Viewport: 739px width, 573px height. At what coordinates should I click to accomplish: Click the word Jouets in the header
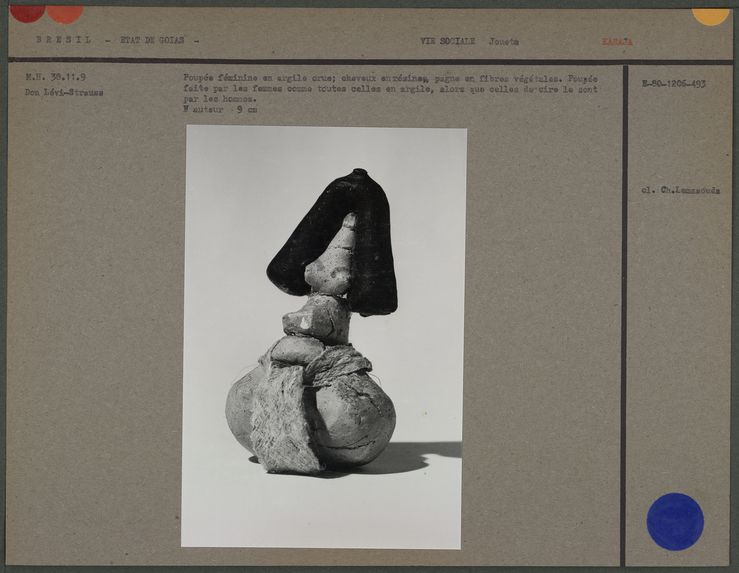[503, 41]
